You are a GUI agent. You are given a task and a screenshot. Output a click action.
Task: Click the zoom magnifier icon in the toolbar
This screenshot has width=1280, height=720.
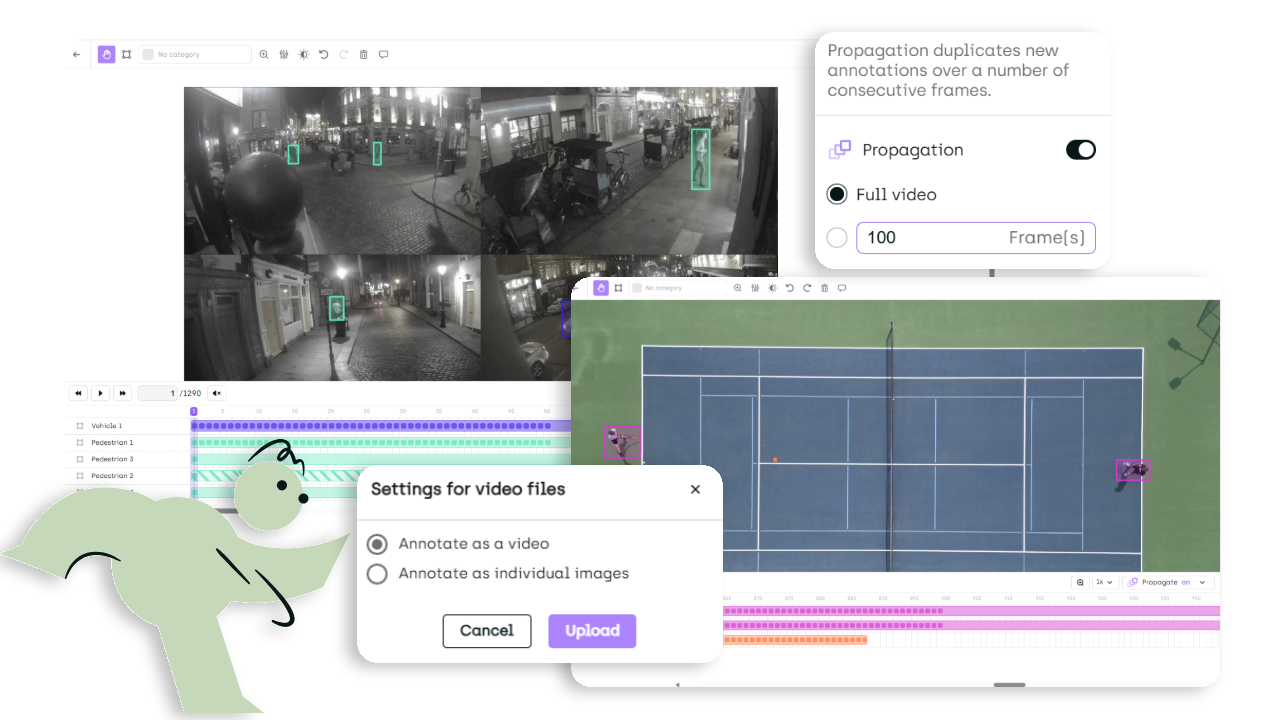click(264, 54)
